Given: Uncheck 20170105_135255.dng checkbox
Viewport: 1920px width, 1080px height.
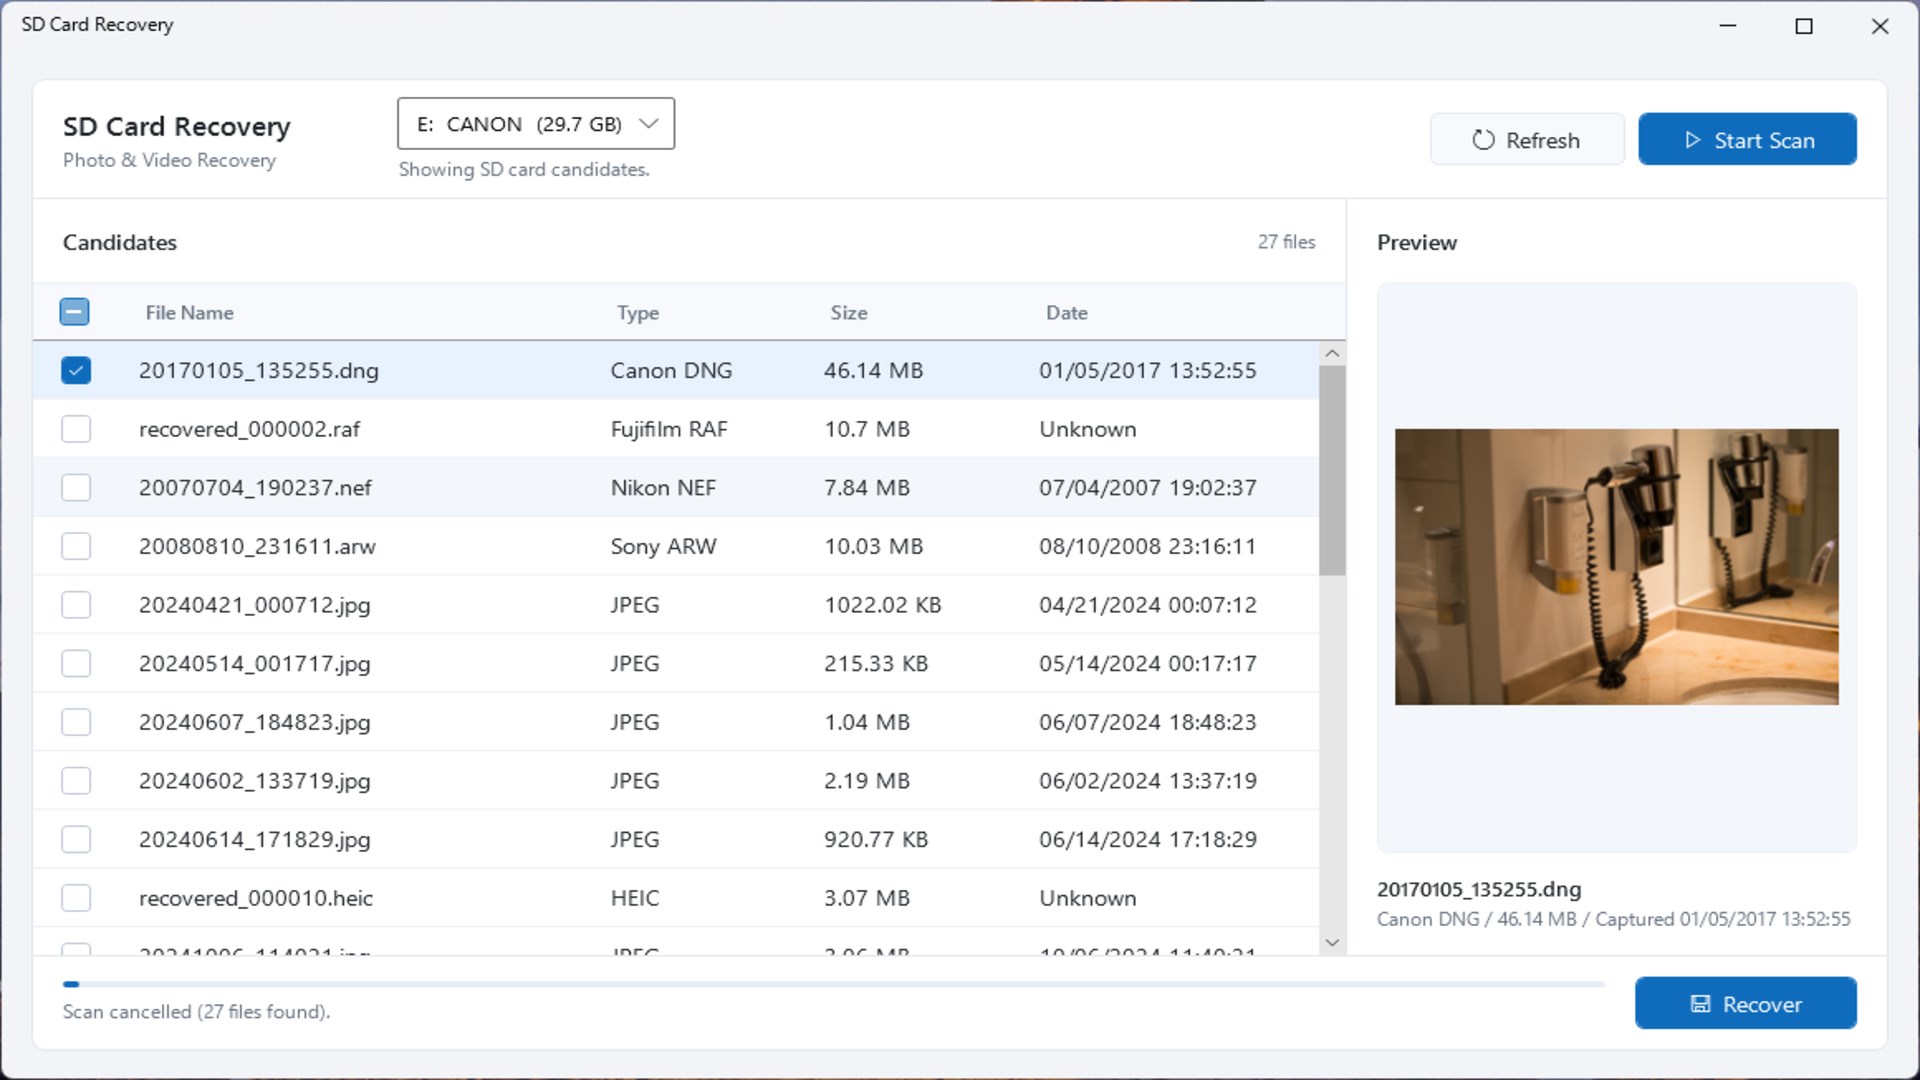Looking at the screenshot, I should (x=76, y=370).
